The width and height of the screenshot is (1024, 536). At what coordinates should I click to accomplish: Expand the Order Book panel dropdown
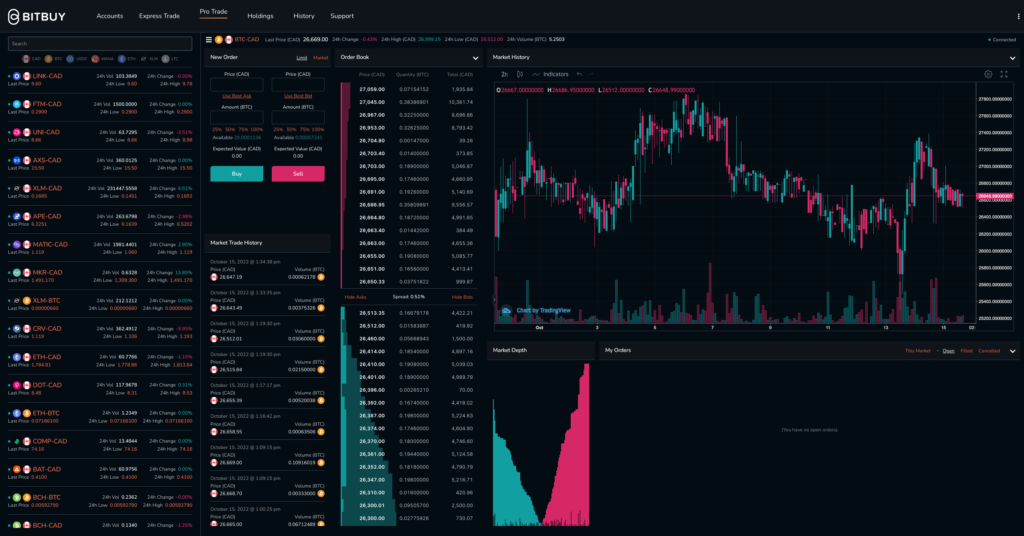click(x=475, y=58)
